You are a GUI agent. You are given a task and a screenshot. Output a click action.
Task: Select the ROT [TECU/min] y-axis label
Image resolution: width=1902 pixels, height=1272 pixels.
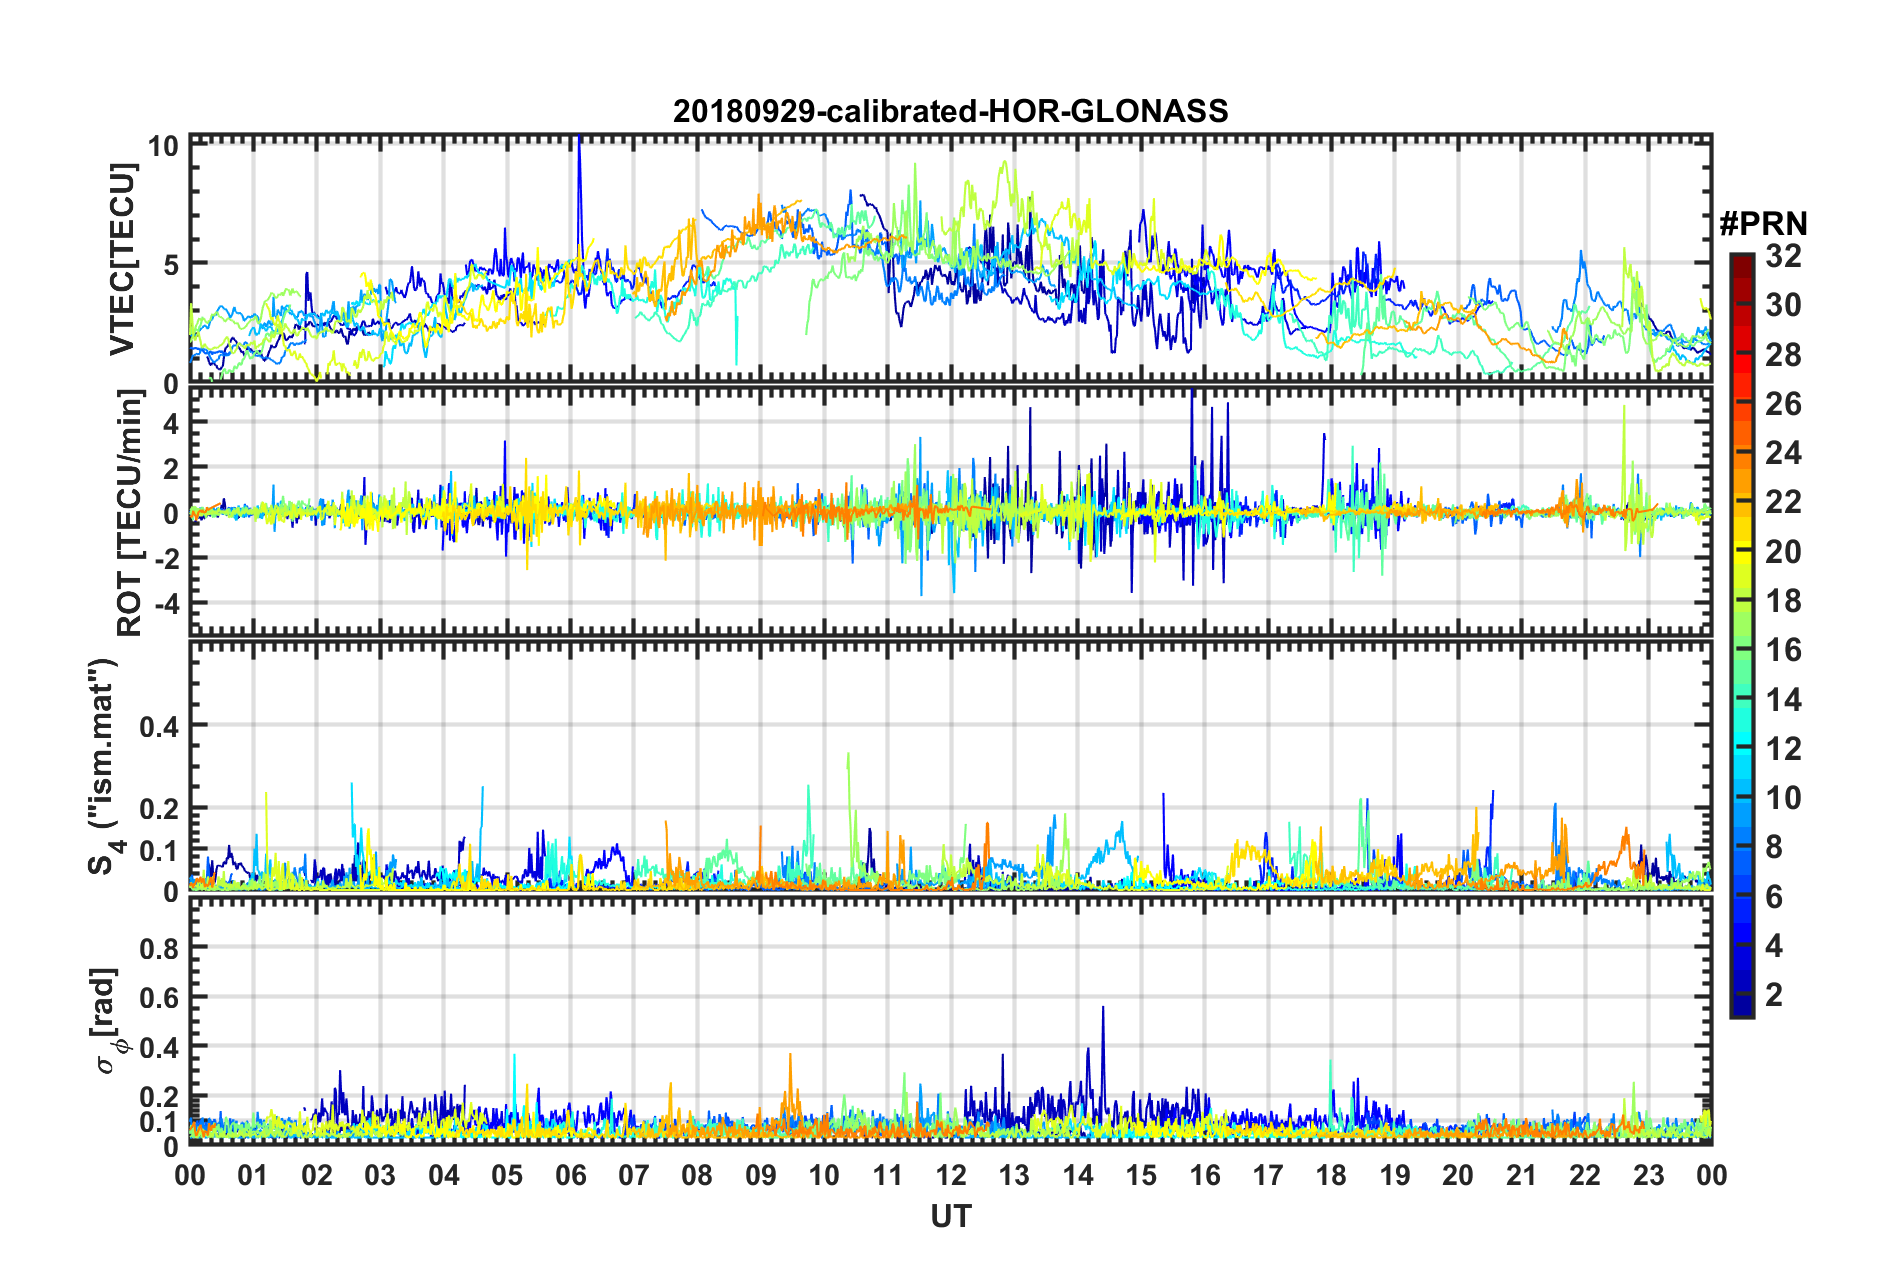point(129,513)
